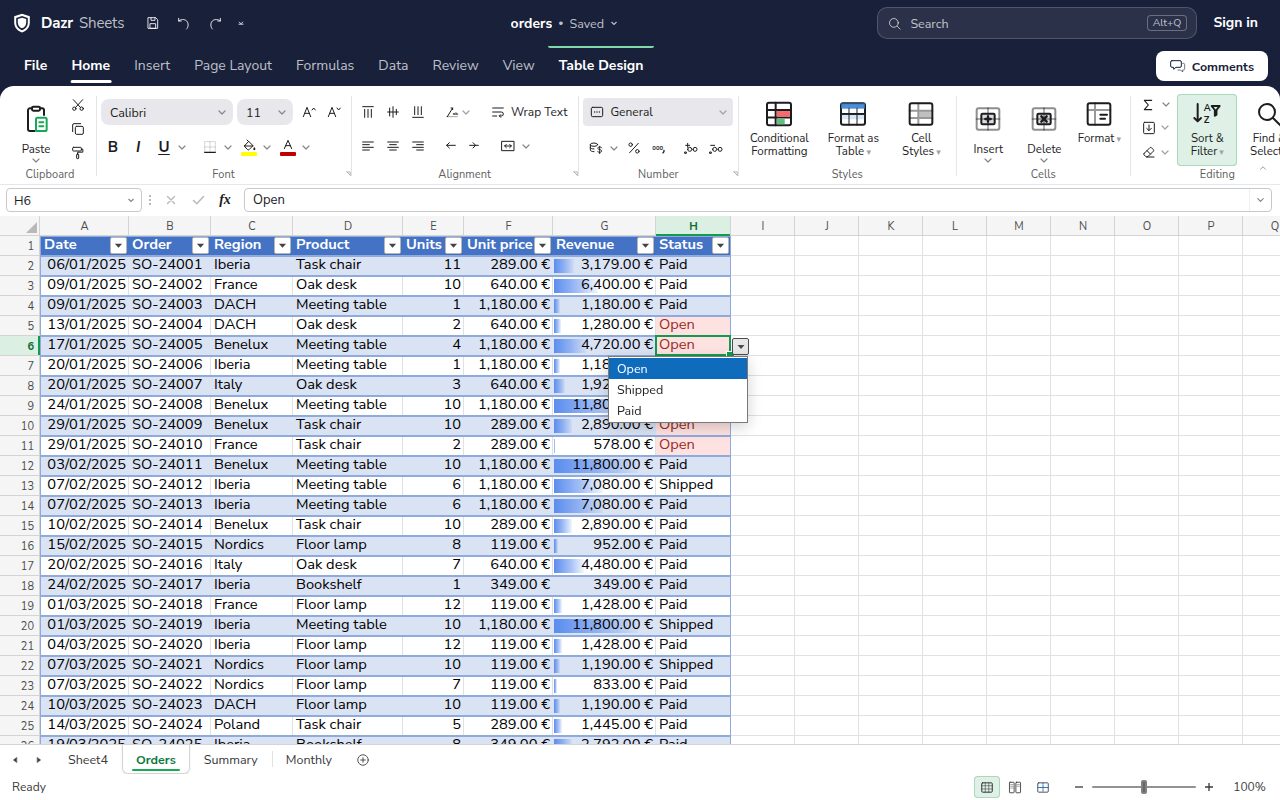The width and height of the screenshot is (1280, 800).
Task: Toggle Wrap Text
Action: click(x=529, y=112)
